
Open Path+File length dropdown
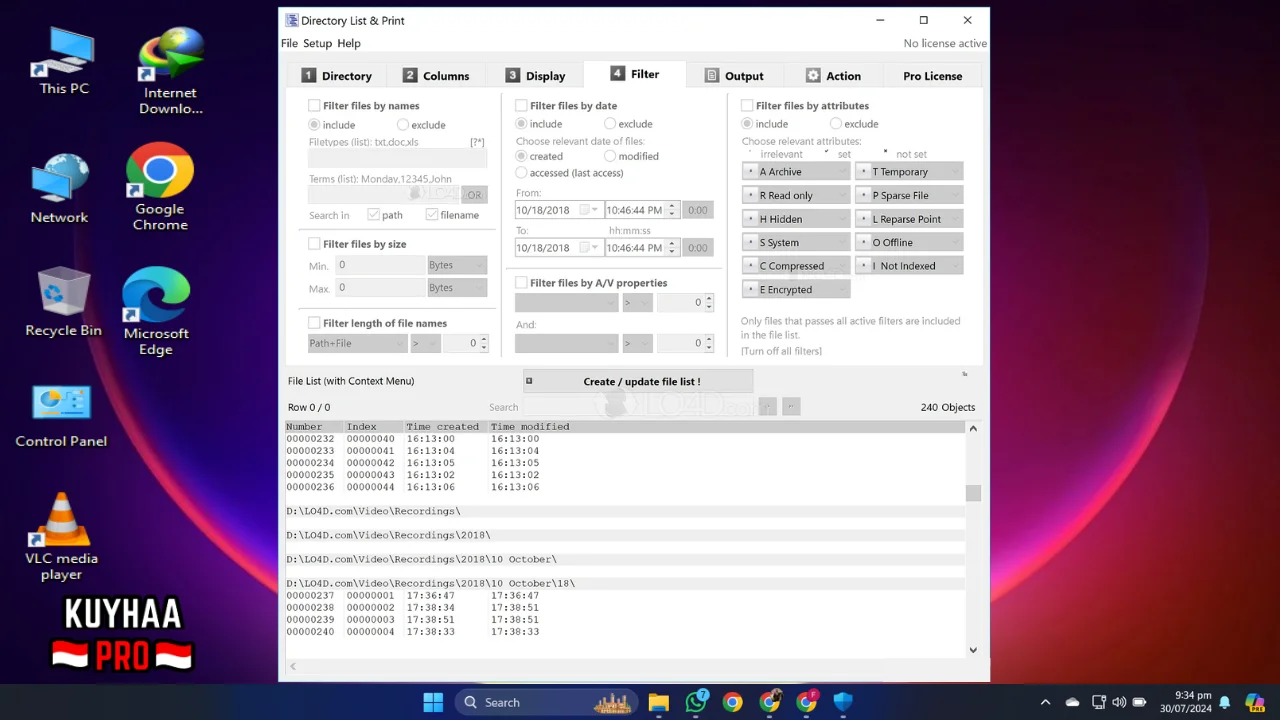coord(357,343)
